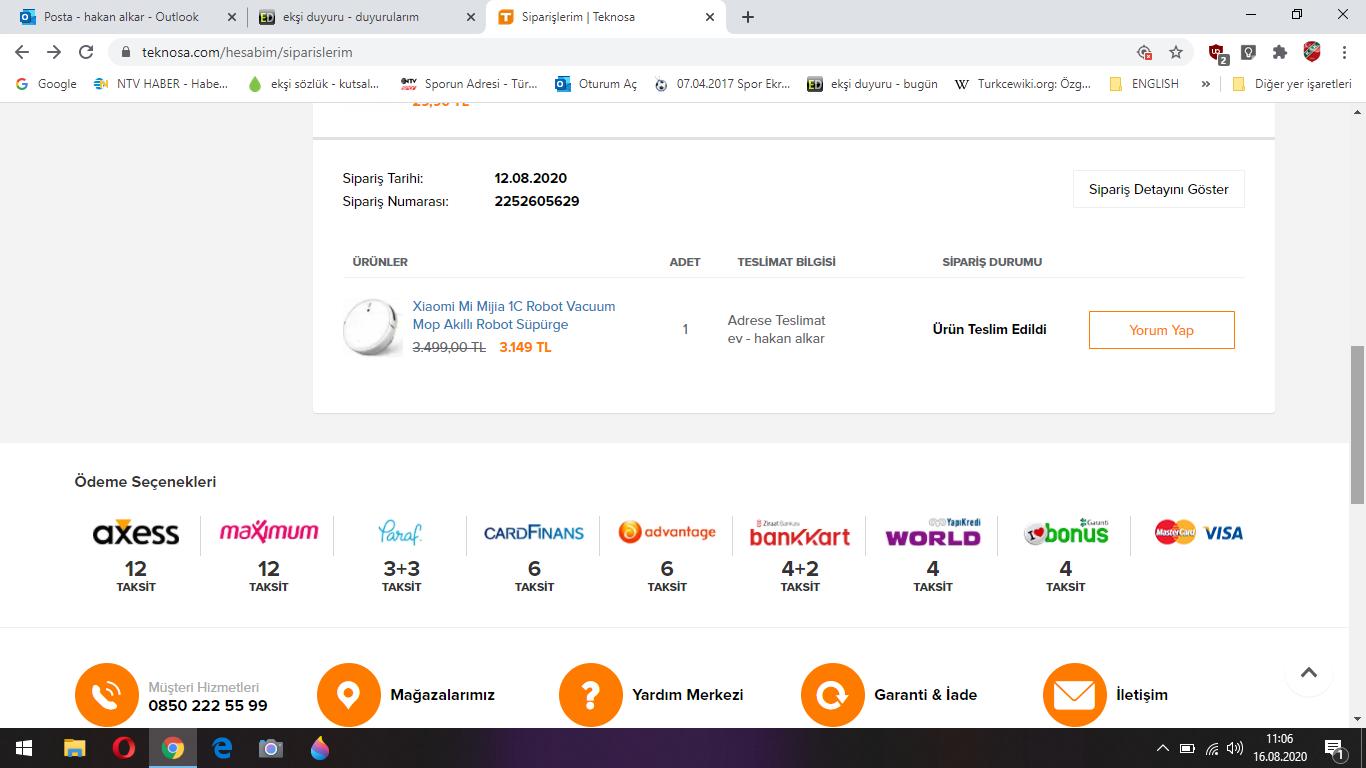Open the Windows notification center

point(1334,748)
